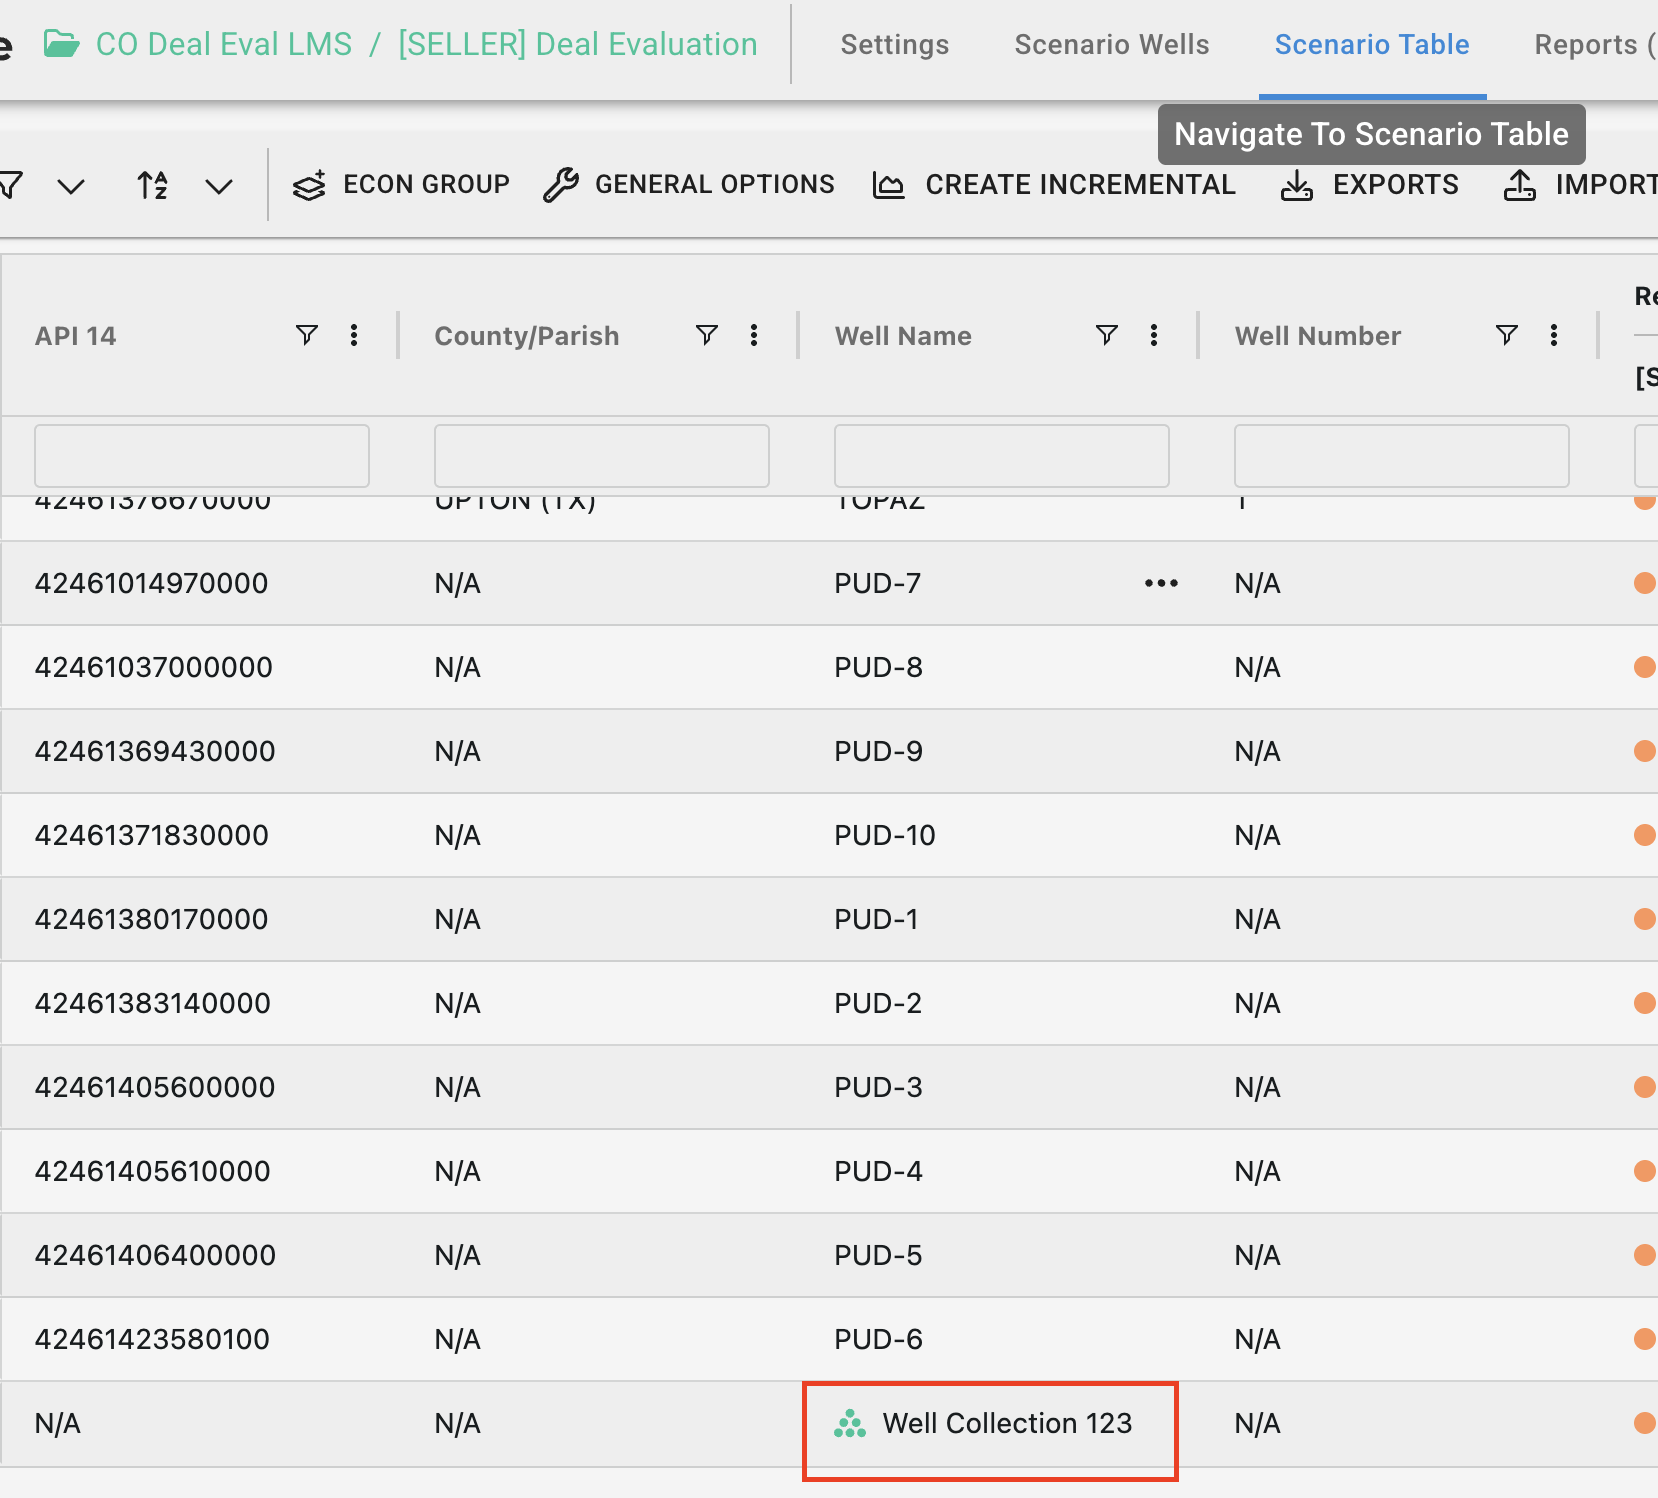This screenshot has height=1498, width=1658.
Task: Click the green folder icon in breadcrumb
Action: (x=62, y=44)
